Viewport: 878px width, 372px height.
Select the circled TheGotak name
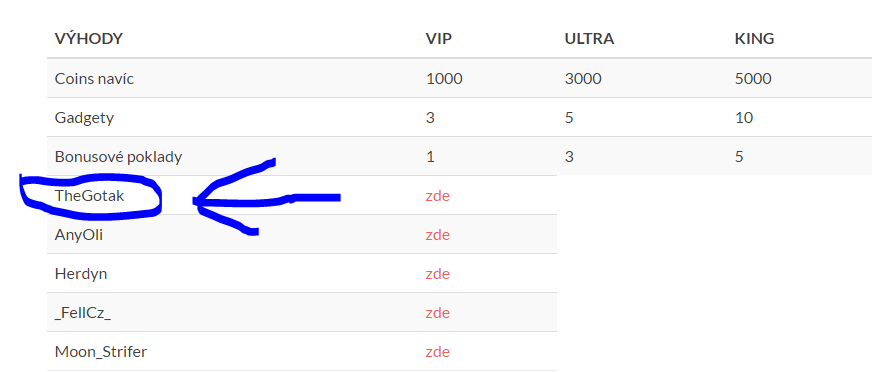90,196
